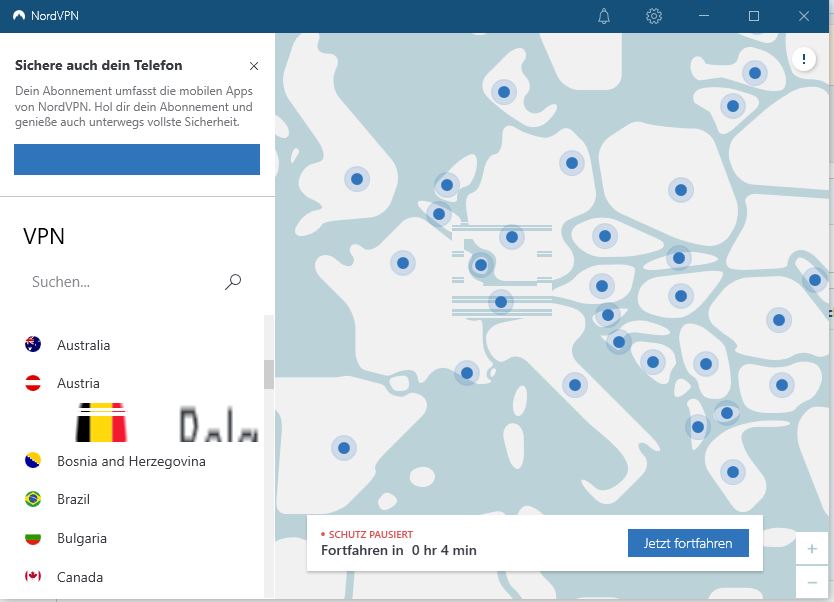Click the server pin on Denmark
The height and width of the screenshot is (602, 834).
(504, 92)
